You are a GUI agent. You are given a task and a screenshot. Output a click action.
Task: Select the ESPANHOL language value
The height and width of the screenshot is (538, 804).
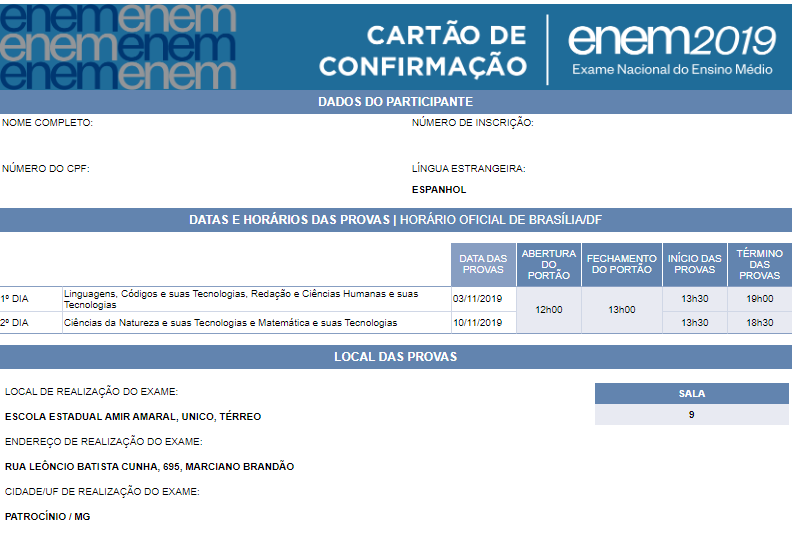[439, 190]
